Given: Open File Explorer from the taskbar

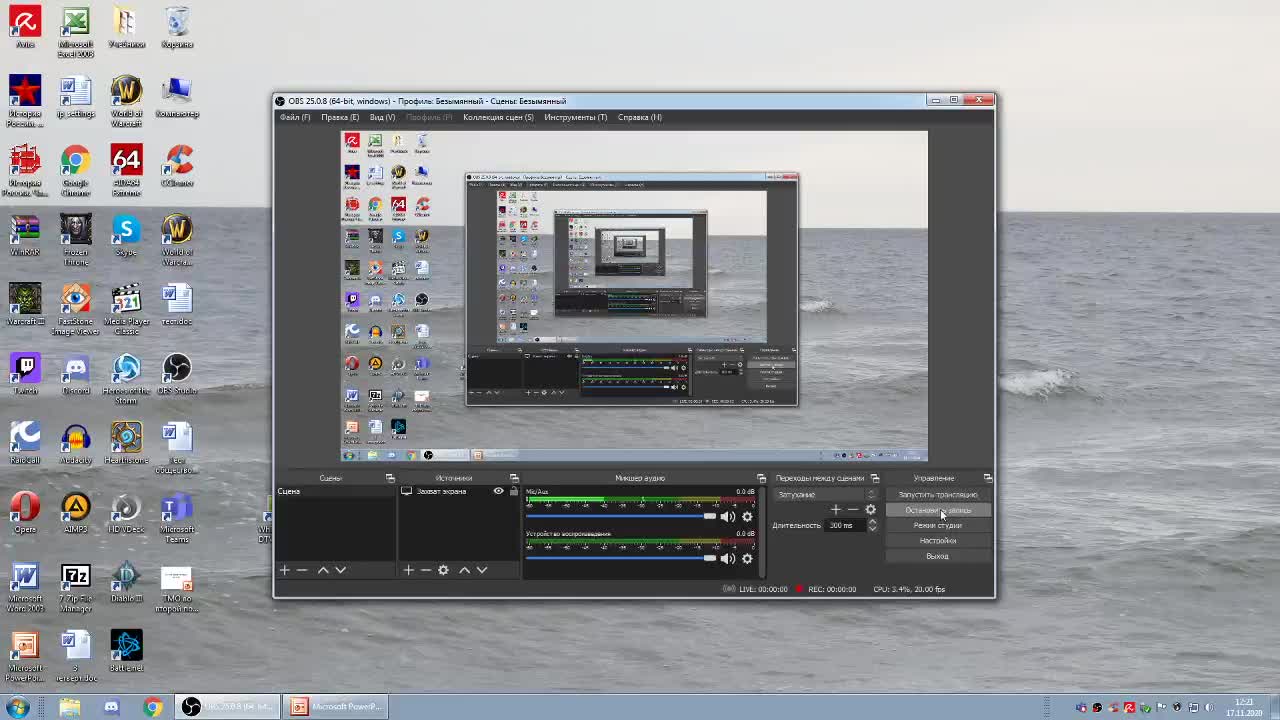Looking at the screenshot, I should point(70,707).
